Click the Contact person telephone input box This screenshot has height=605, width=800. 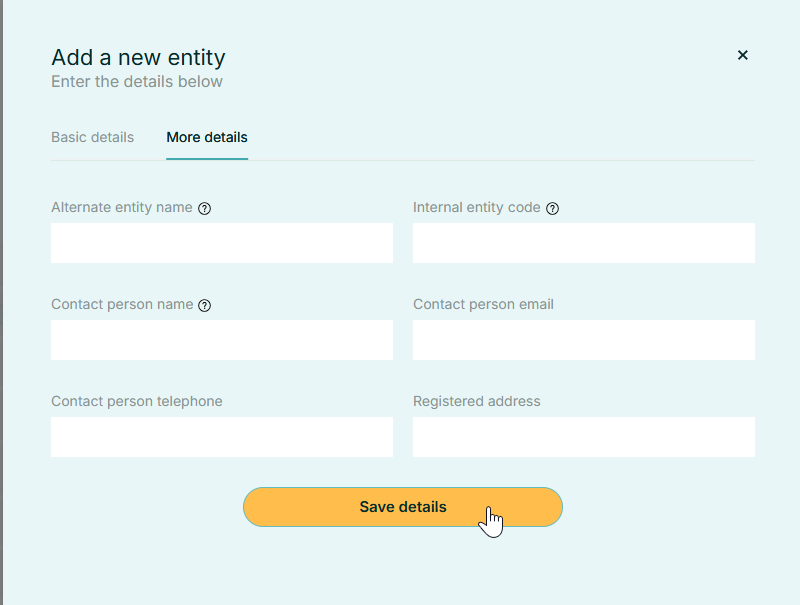click(222, 437)
